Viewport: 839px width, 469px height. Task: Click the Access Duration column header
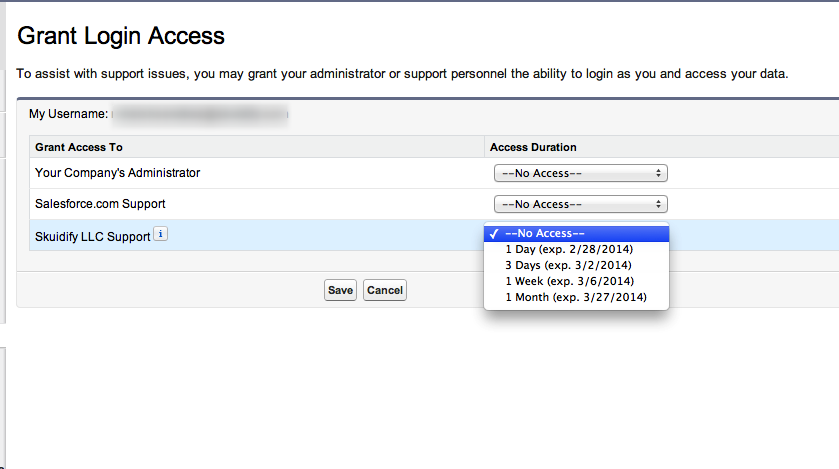[533, 147]
